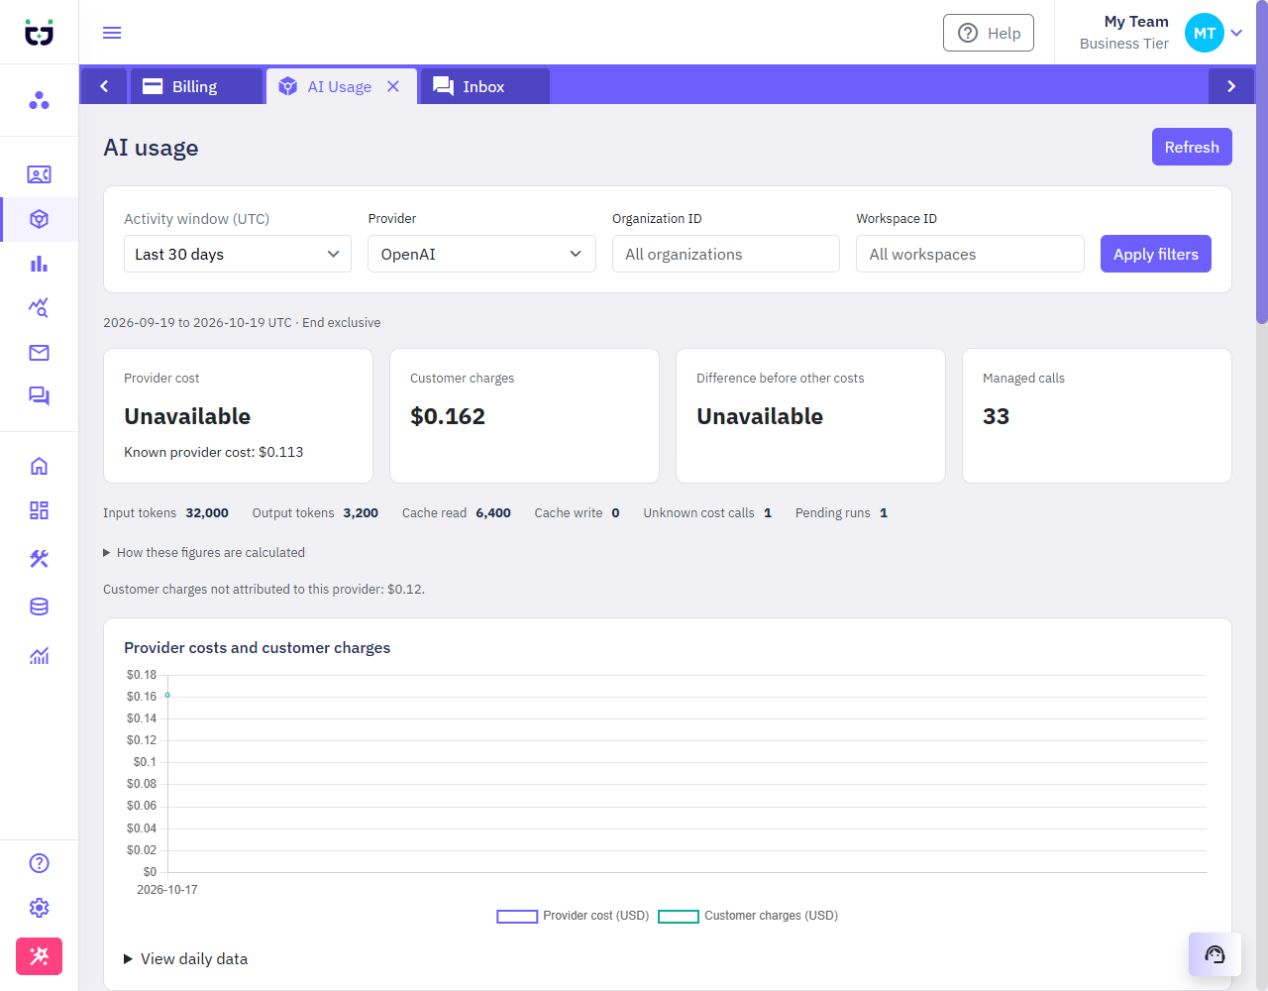Viewport: 1268px width, 991px height.
Task: Focus the Workspace ID field
Action: click(x=969, y=254)
